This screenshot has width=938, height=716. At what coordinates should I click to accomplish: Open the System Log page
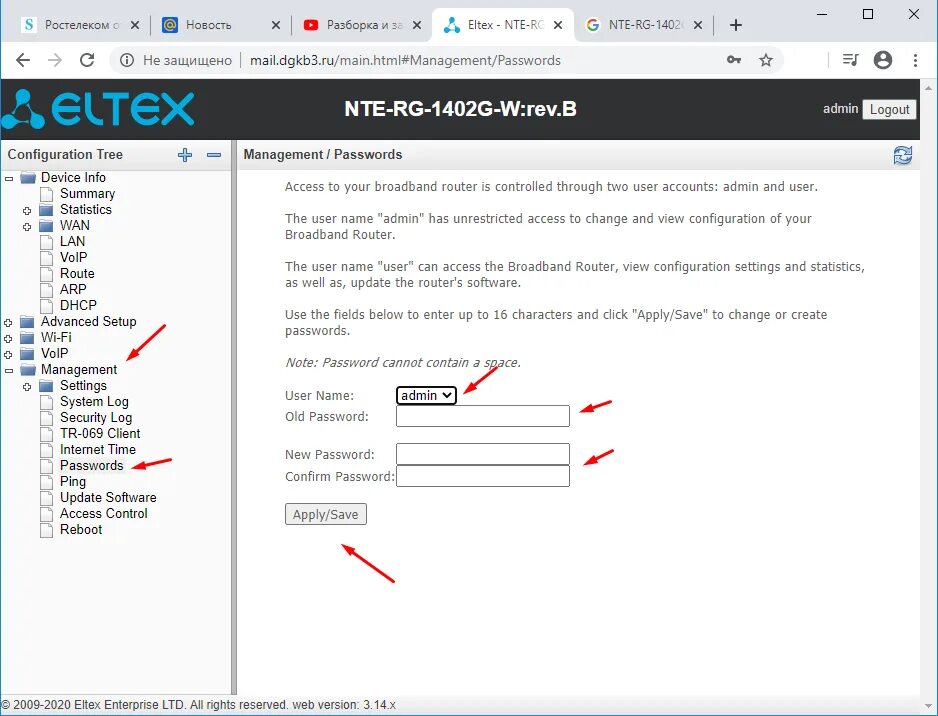(x=94, y=402)
